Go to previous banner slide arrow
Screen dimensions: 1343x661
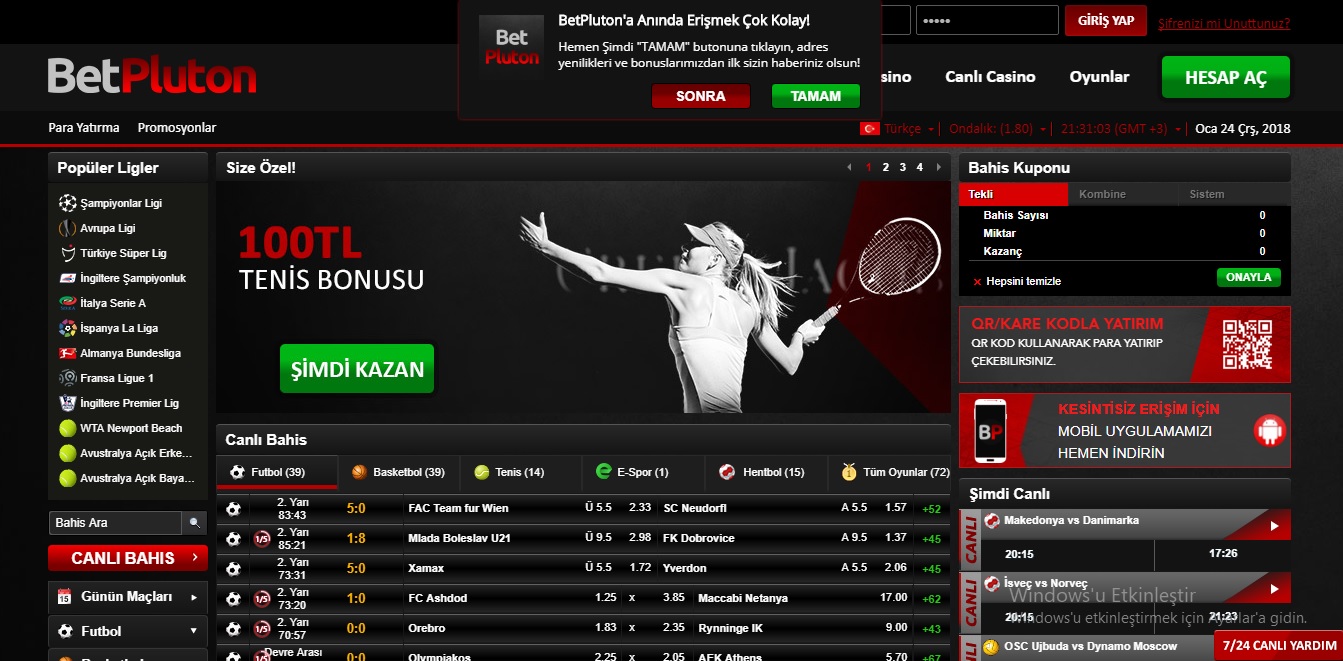(x=849, y=167)
